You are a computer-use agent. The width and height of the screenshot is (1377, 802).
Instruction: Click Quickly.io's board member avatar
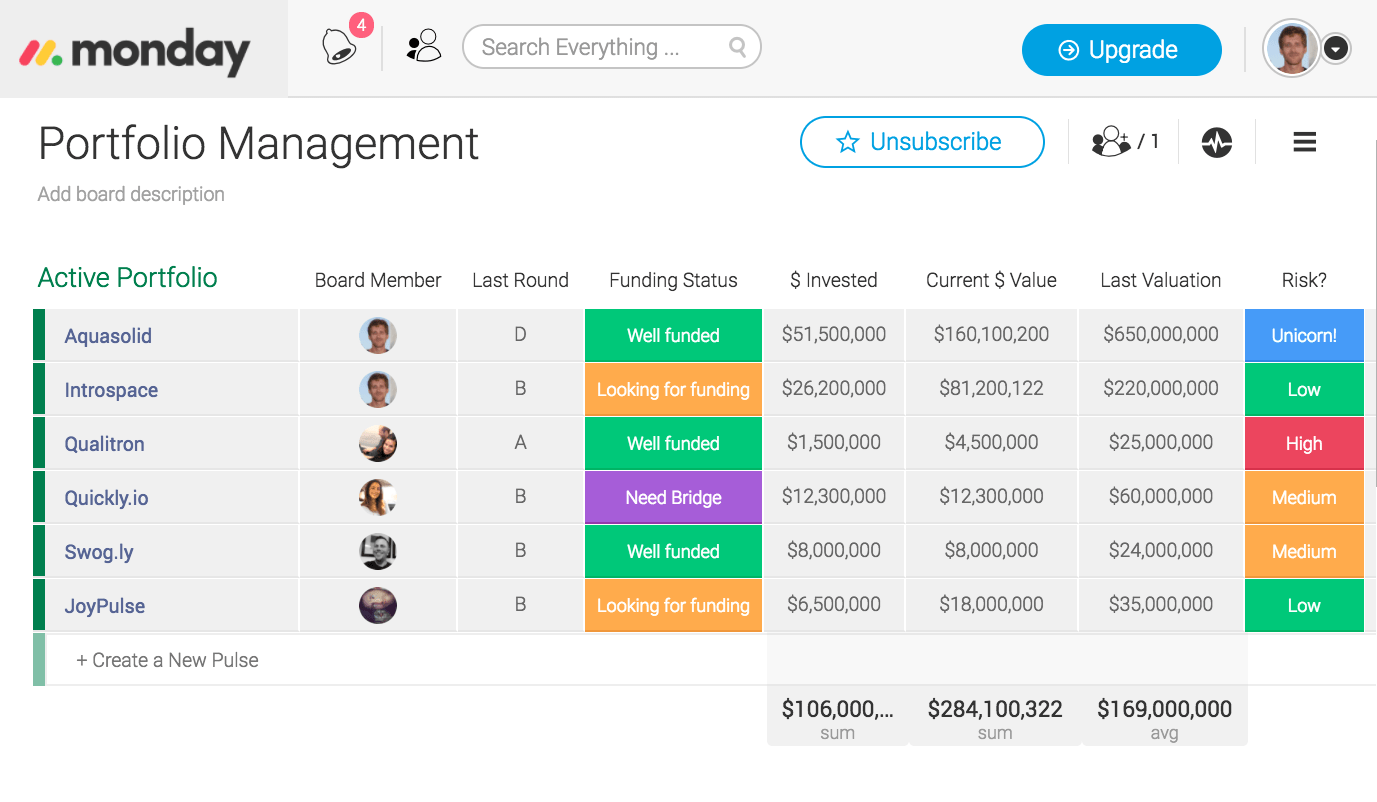378,497
